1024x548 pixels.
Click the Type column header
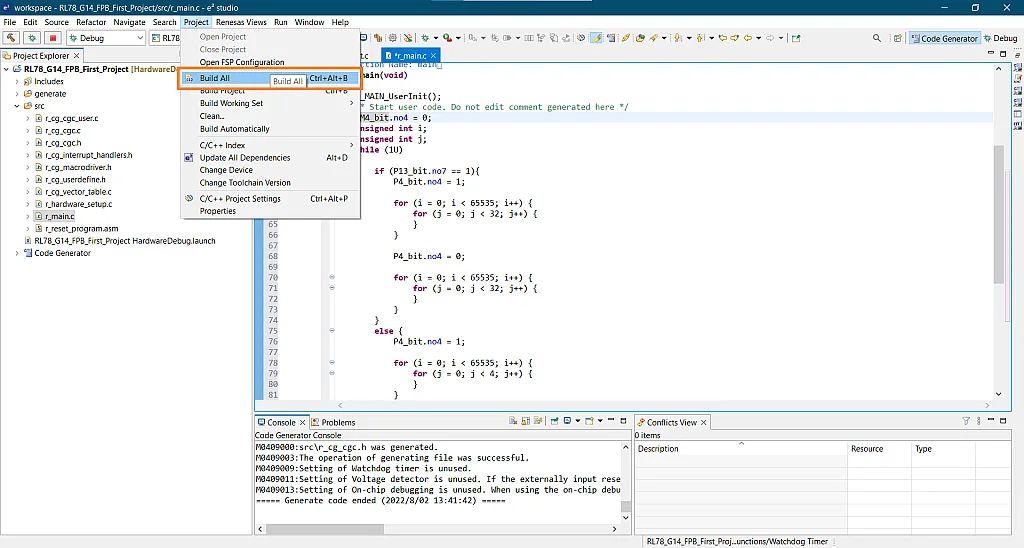point(943,449)
